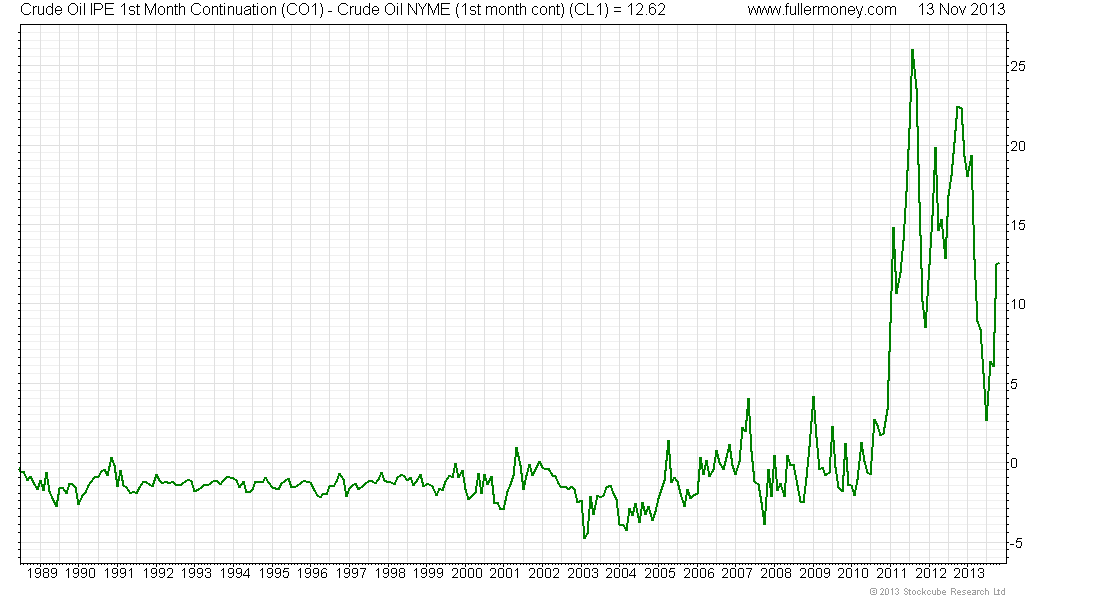Click the x-axis year label 2012
Image resolution: width=1100 pixels, height=600 pixels.
point(931,573)
